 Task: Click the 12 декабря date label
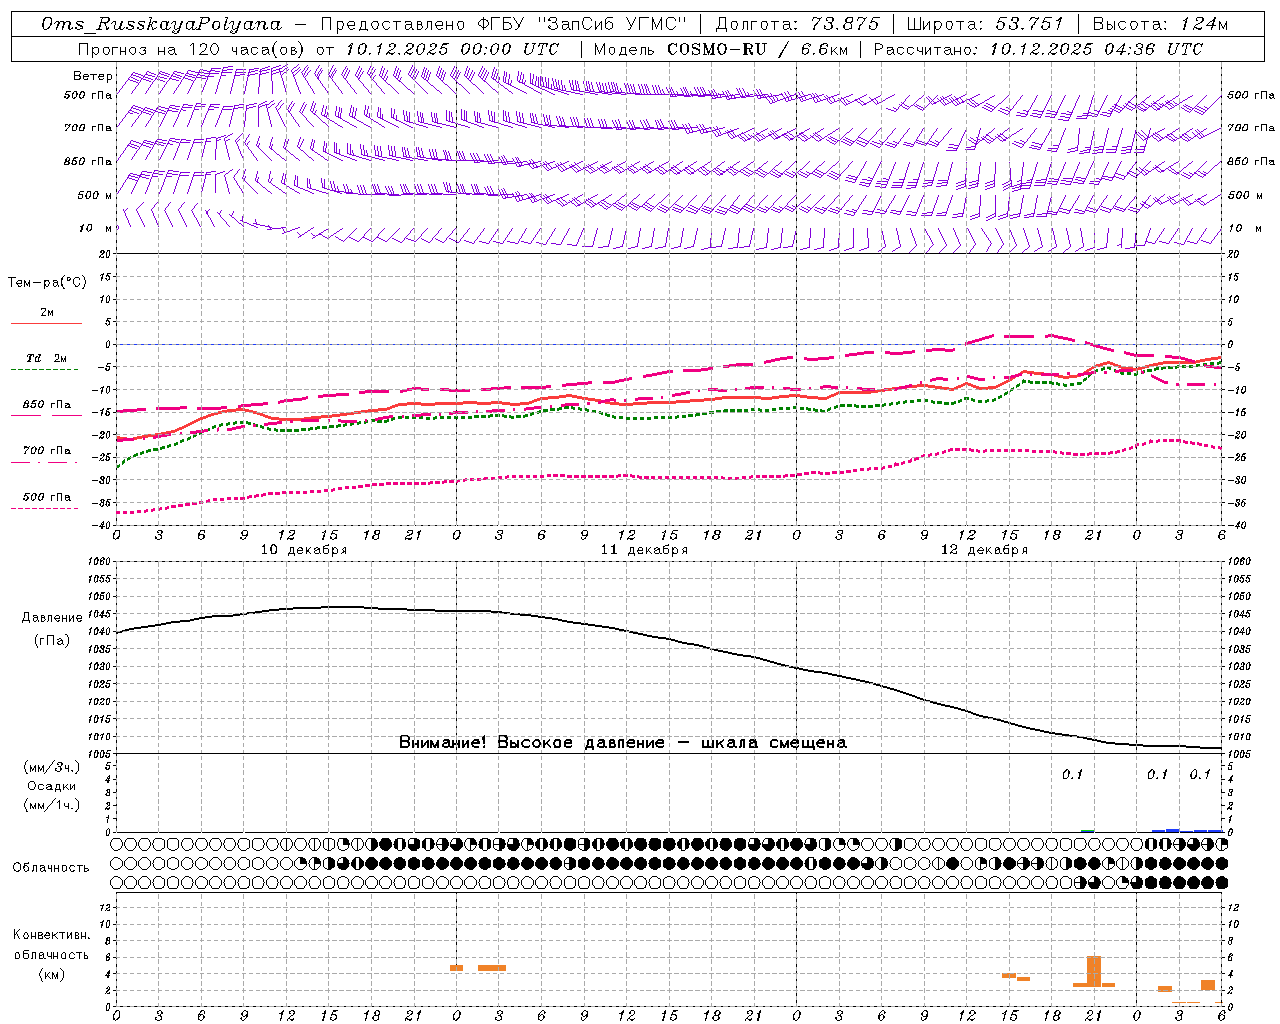[984, 550]
